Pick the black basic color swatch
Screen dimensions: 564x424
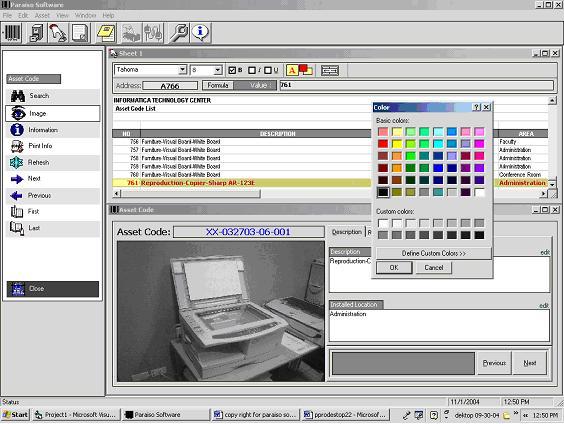tap(383, 192)
